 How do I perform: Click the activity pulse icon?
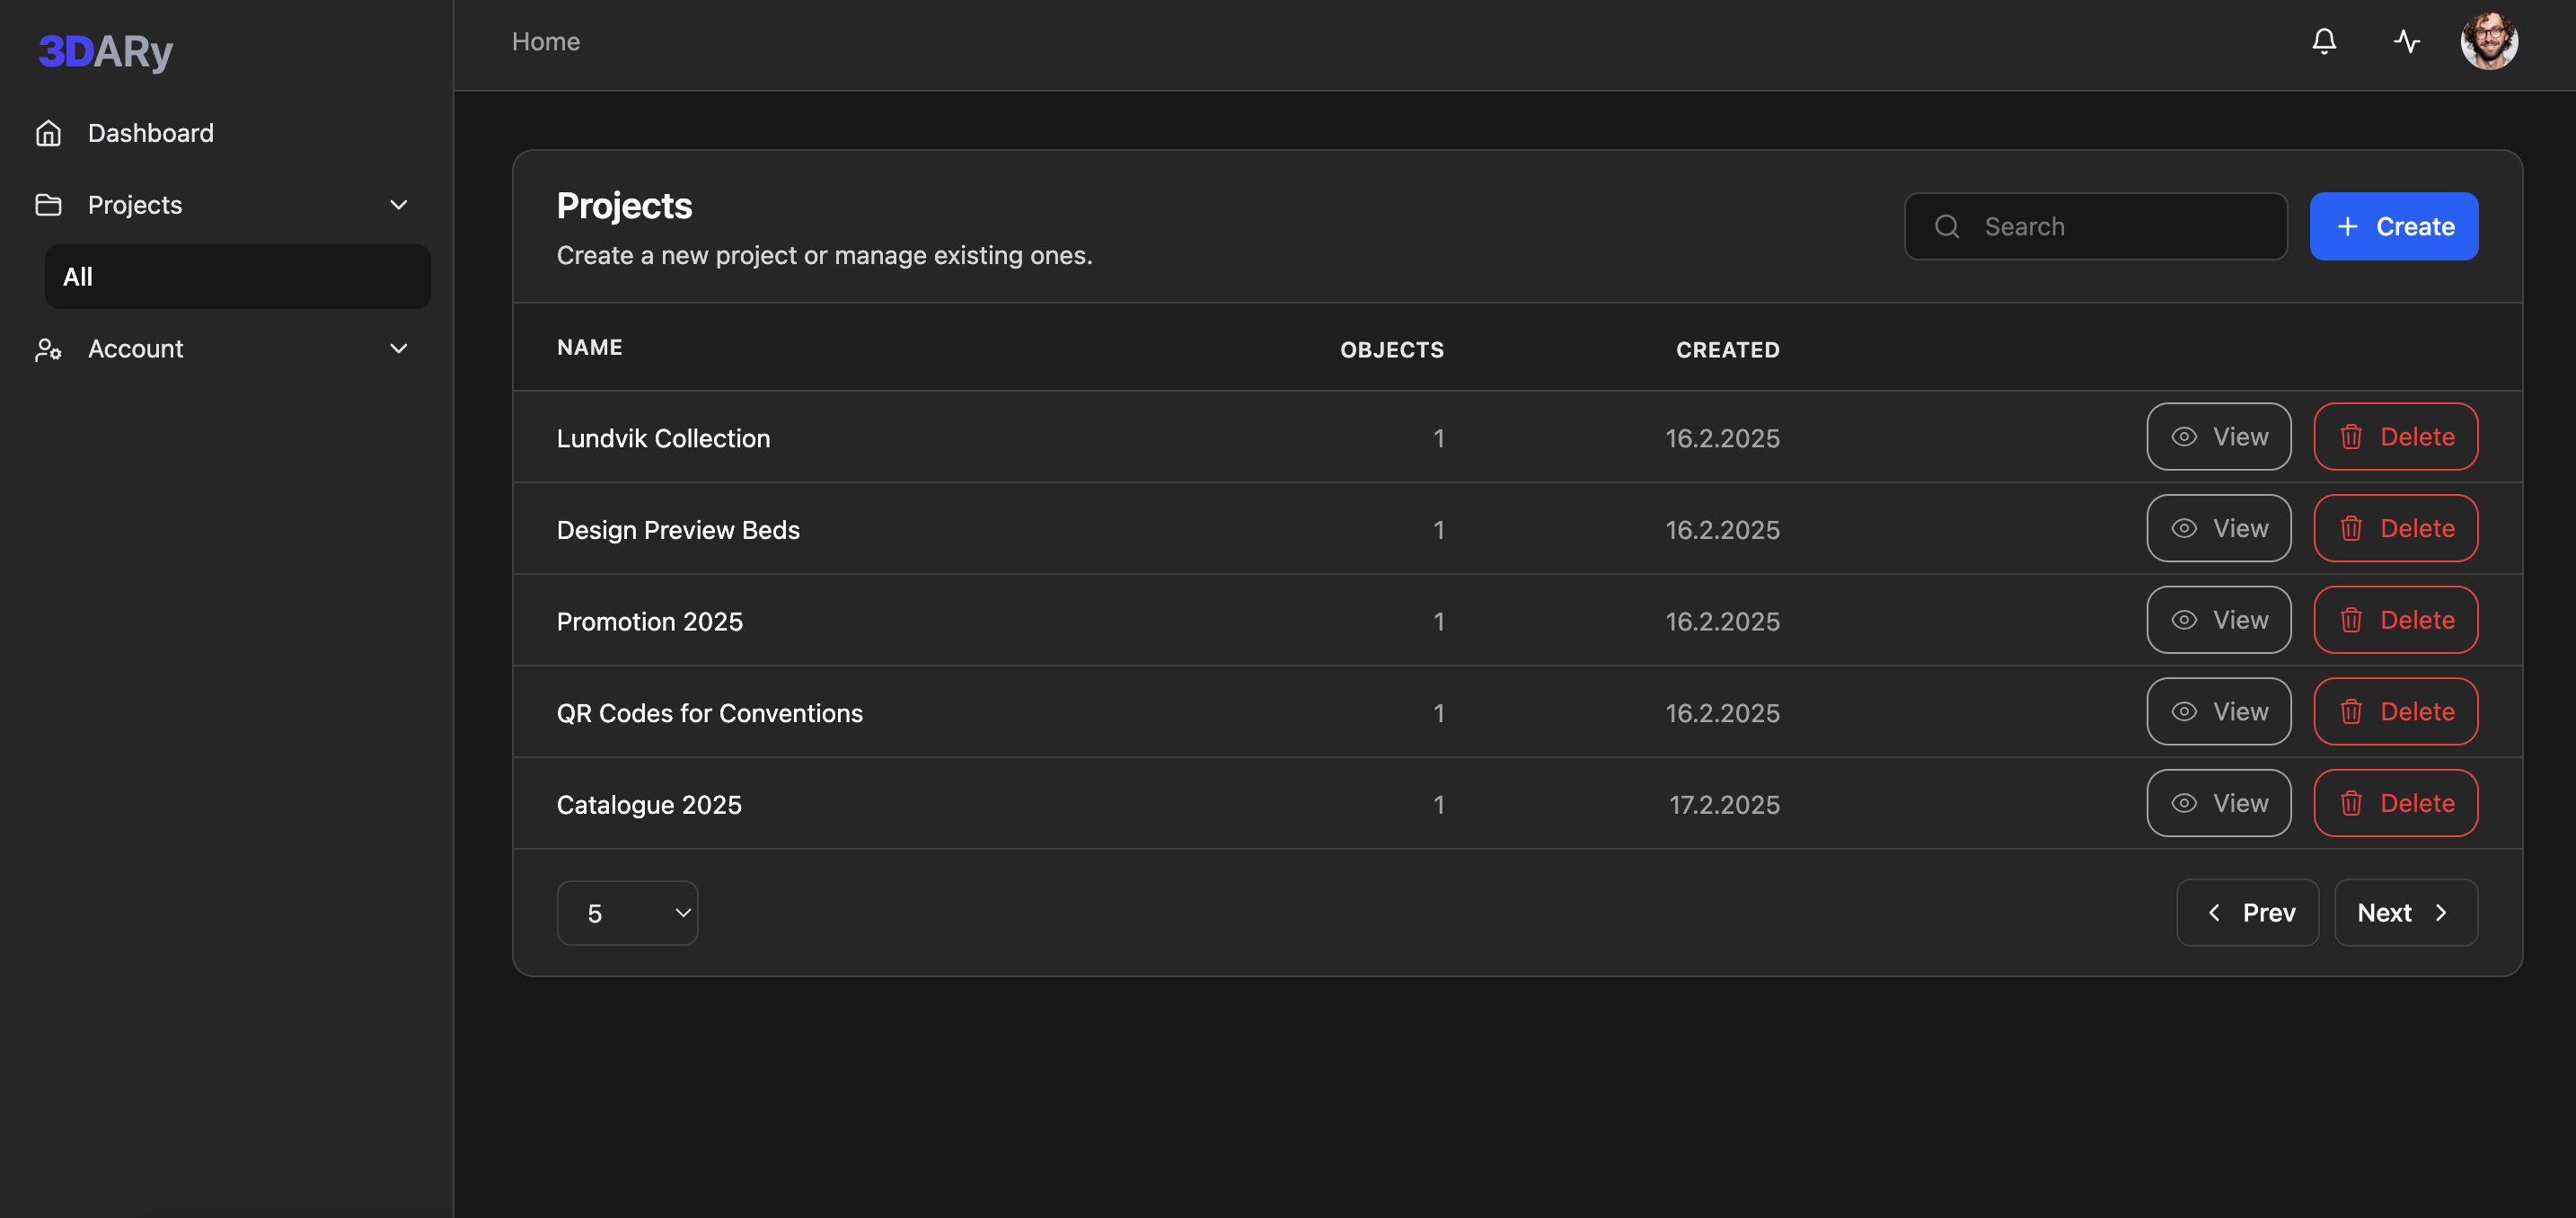pyautogui.click(x=2406, y=41)
